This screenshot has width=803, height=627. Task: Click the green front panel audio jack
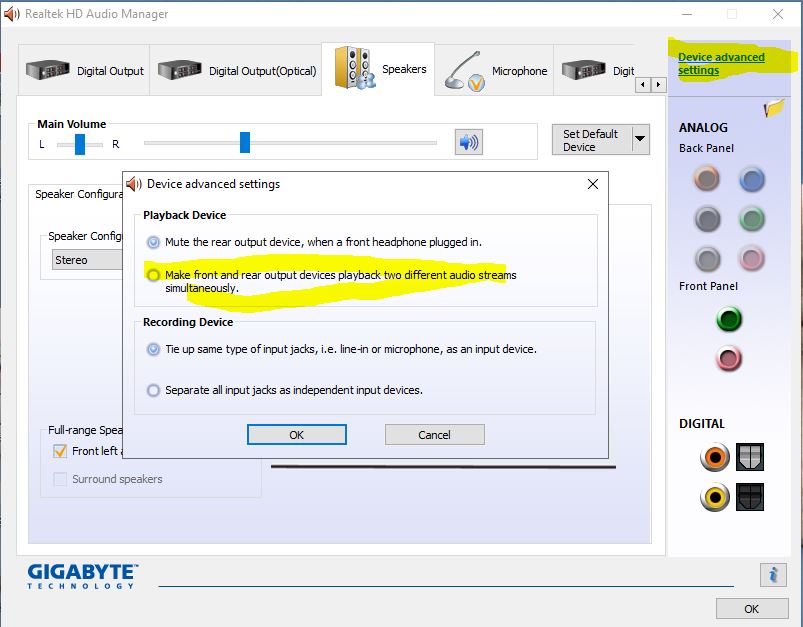pos(729,320)
